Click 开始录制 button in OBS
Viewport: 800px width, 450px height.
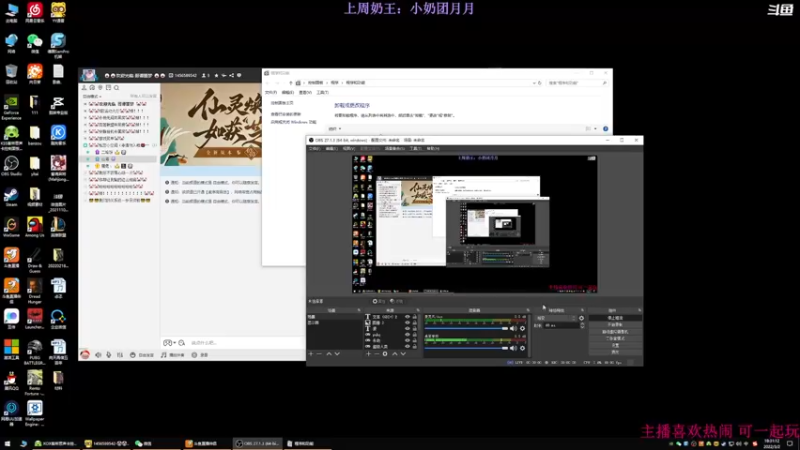pyautogui.click(x=615, y=324)
